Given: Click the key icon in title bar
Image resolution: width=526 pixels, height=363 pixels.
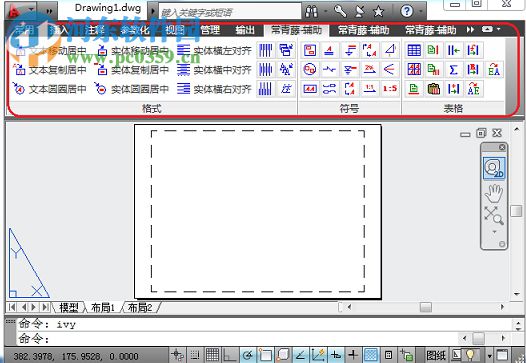Looking at the screenshot, I should pos(340,12).
